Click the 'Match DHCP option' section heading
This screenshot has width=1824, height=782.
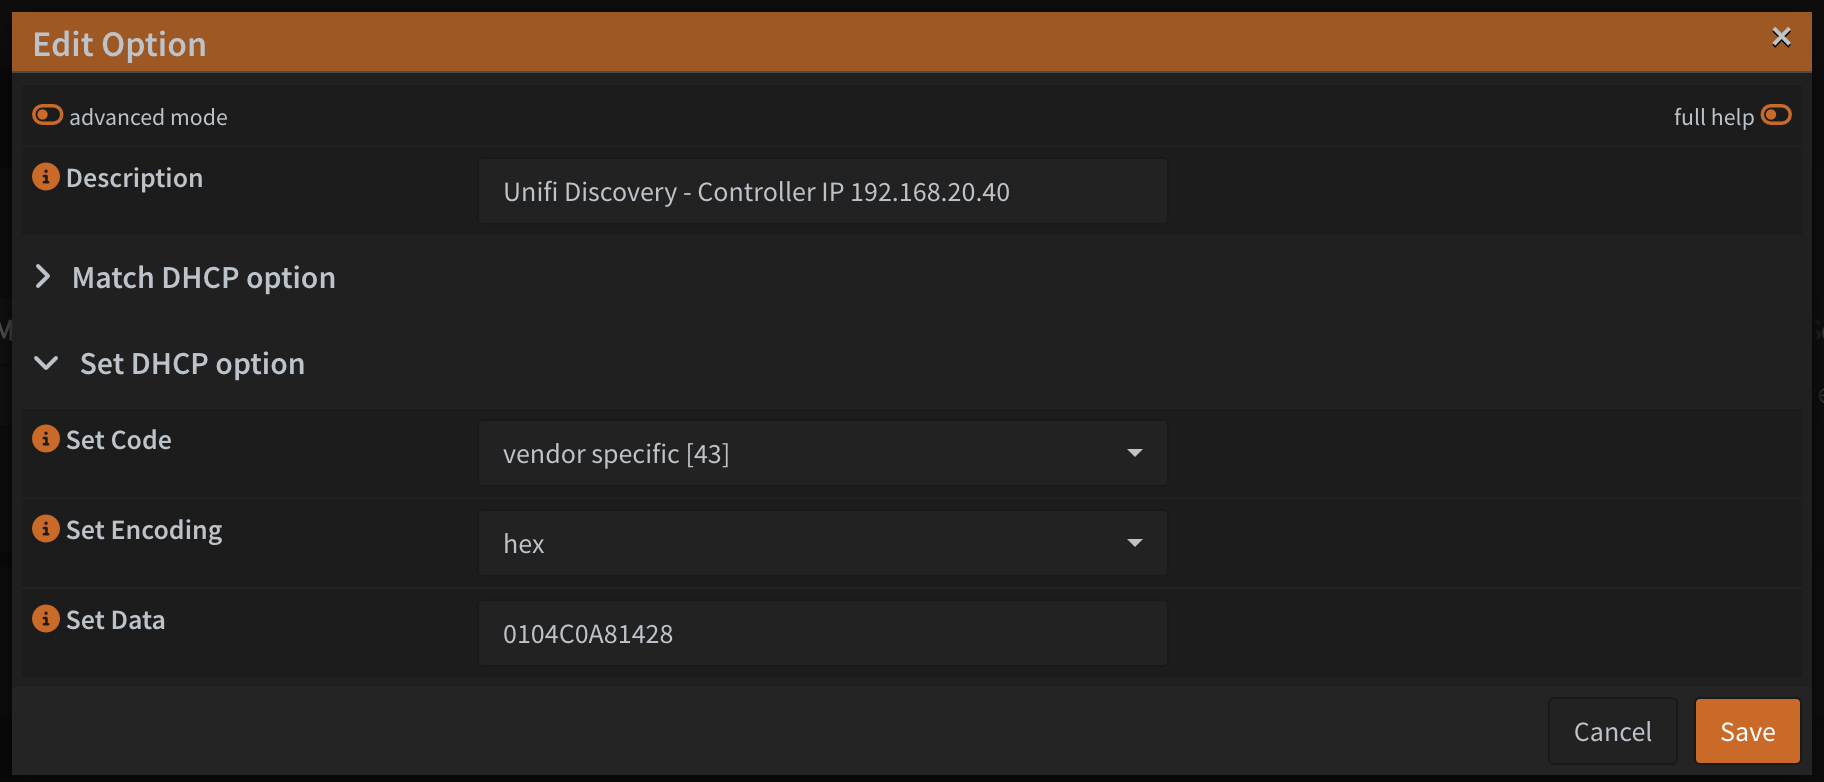(x=204, y=277)
